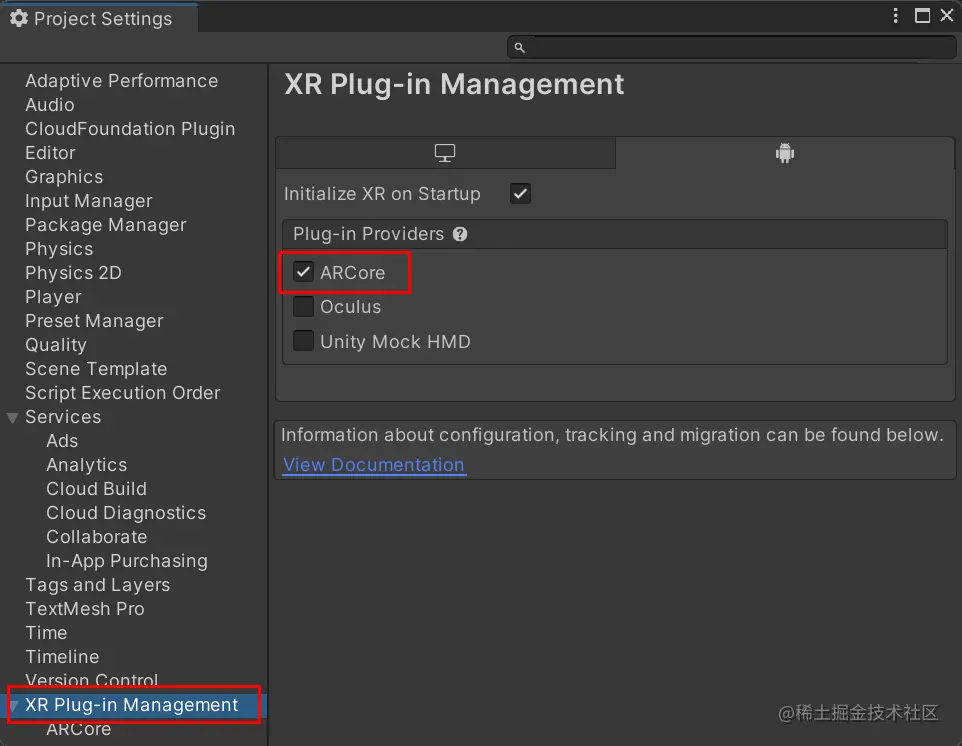
Task: Select Physics settings
Action: [59, 248]
